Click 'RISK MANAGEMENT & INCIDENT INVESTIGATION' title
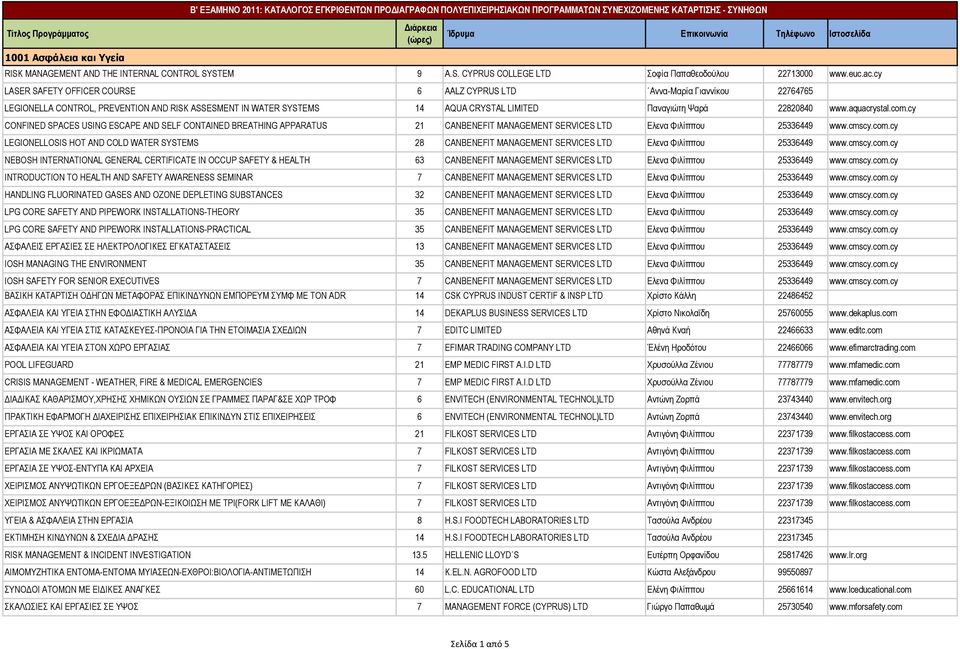This screenshot has width=960, height=649. 98,555
